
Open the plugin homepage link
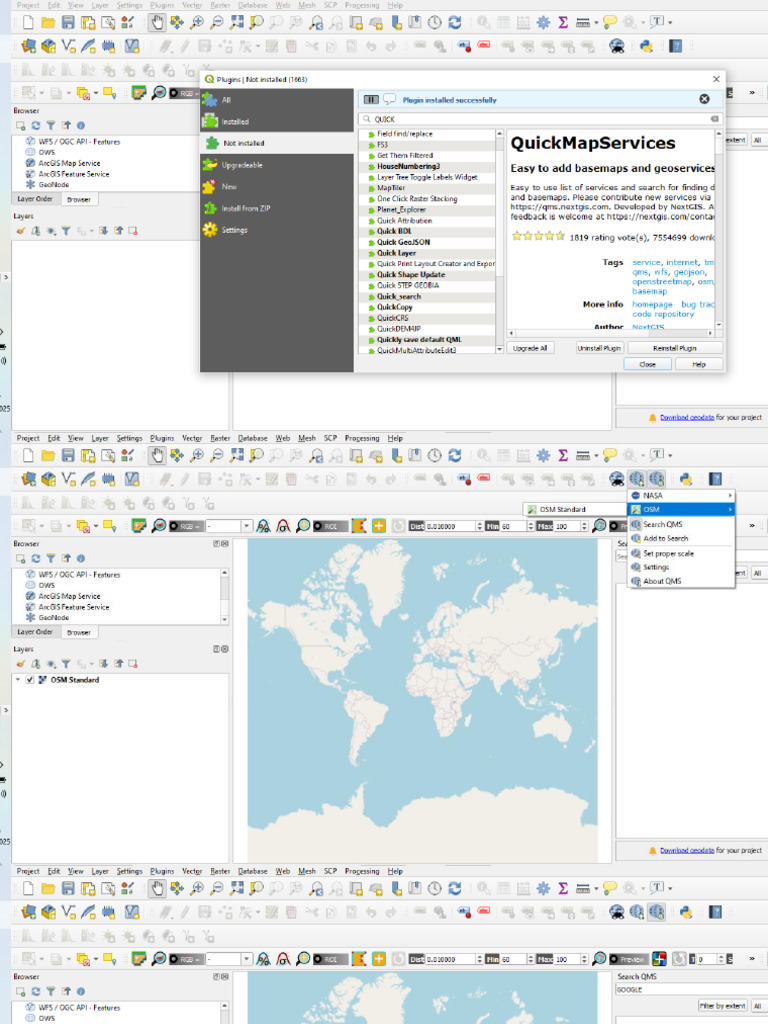pyautogui.click(x=652, y=304)
